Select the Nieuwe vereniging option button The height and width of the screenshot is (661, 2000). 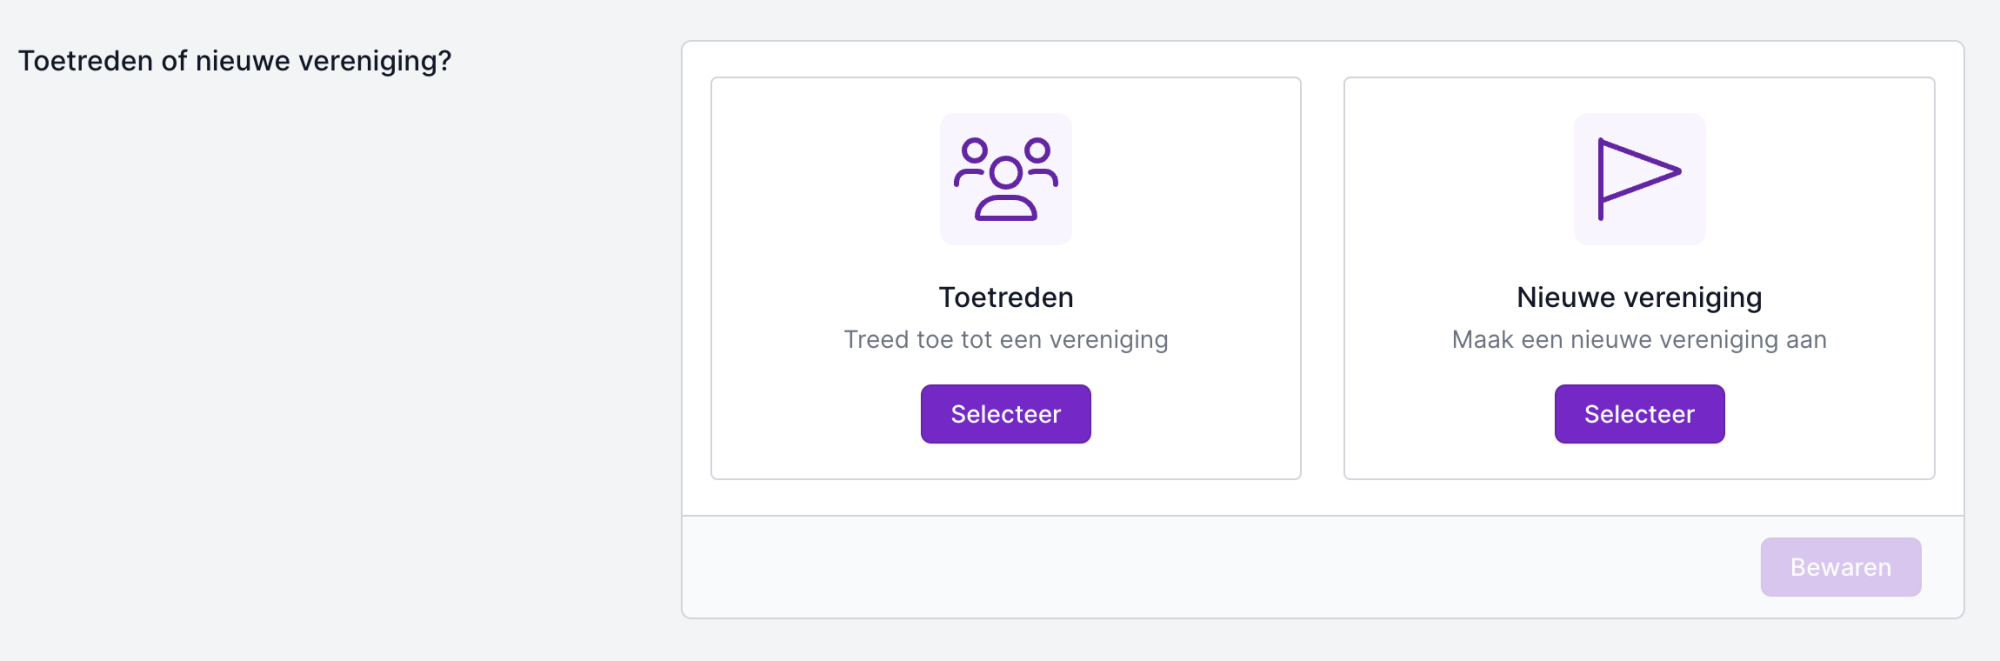pos(1639,414)
